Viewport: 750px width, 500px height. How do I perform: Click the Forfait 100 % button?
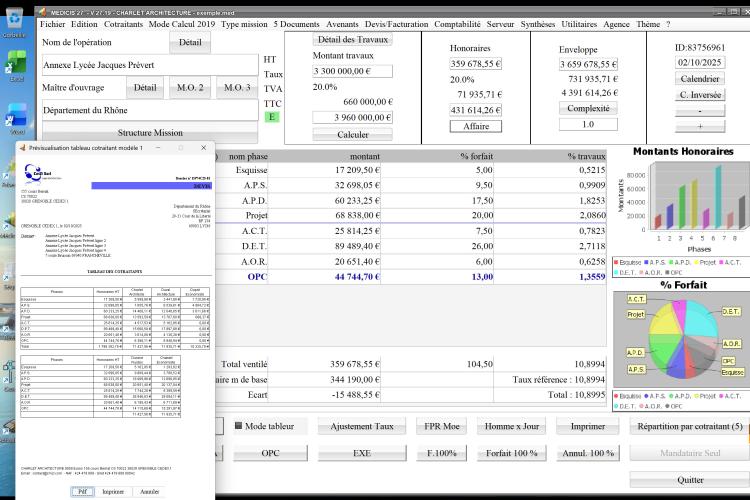512,453
